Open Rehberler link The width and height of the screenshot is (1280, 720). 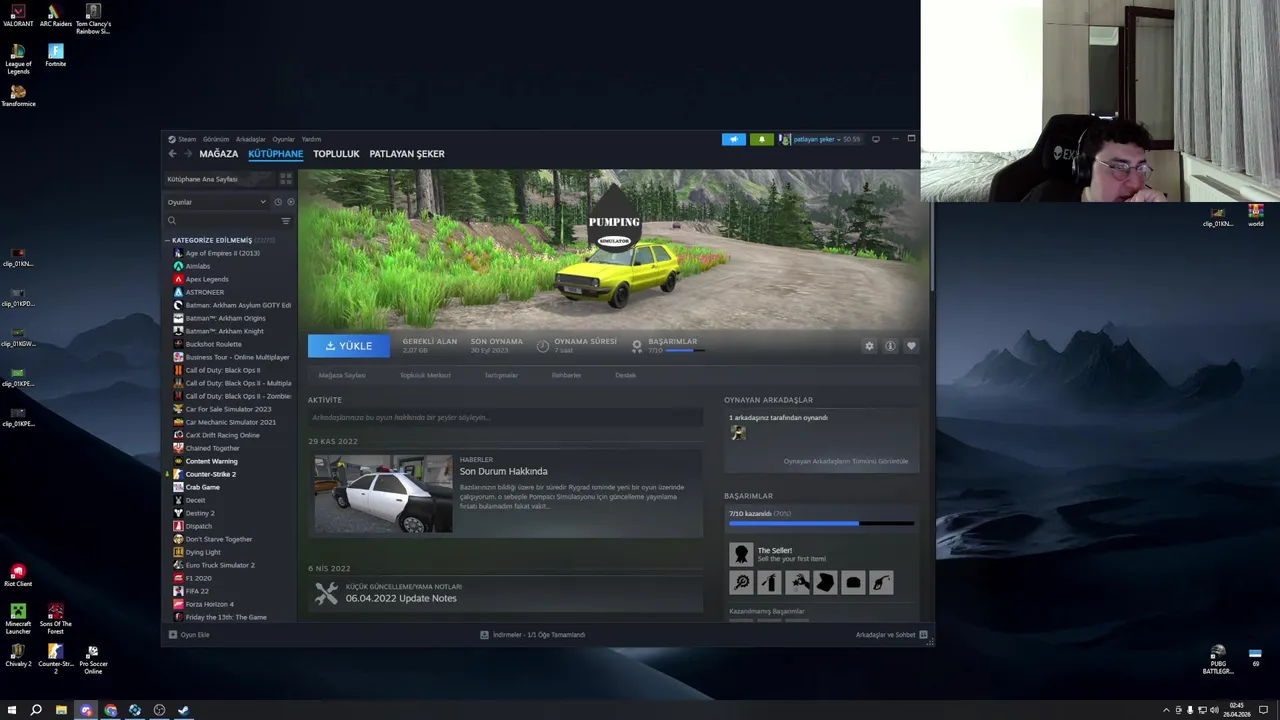[x=566, y=375]
